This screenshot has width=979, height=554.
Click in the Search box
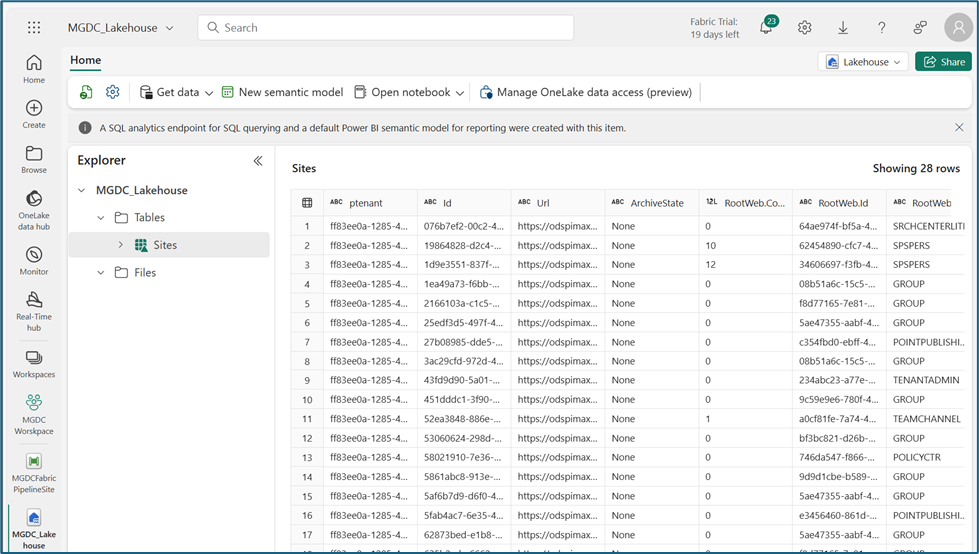(x=386, y=27)
